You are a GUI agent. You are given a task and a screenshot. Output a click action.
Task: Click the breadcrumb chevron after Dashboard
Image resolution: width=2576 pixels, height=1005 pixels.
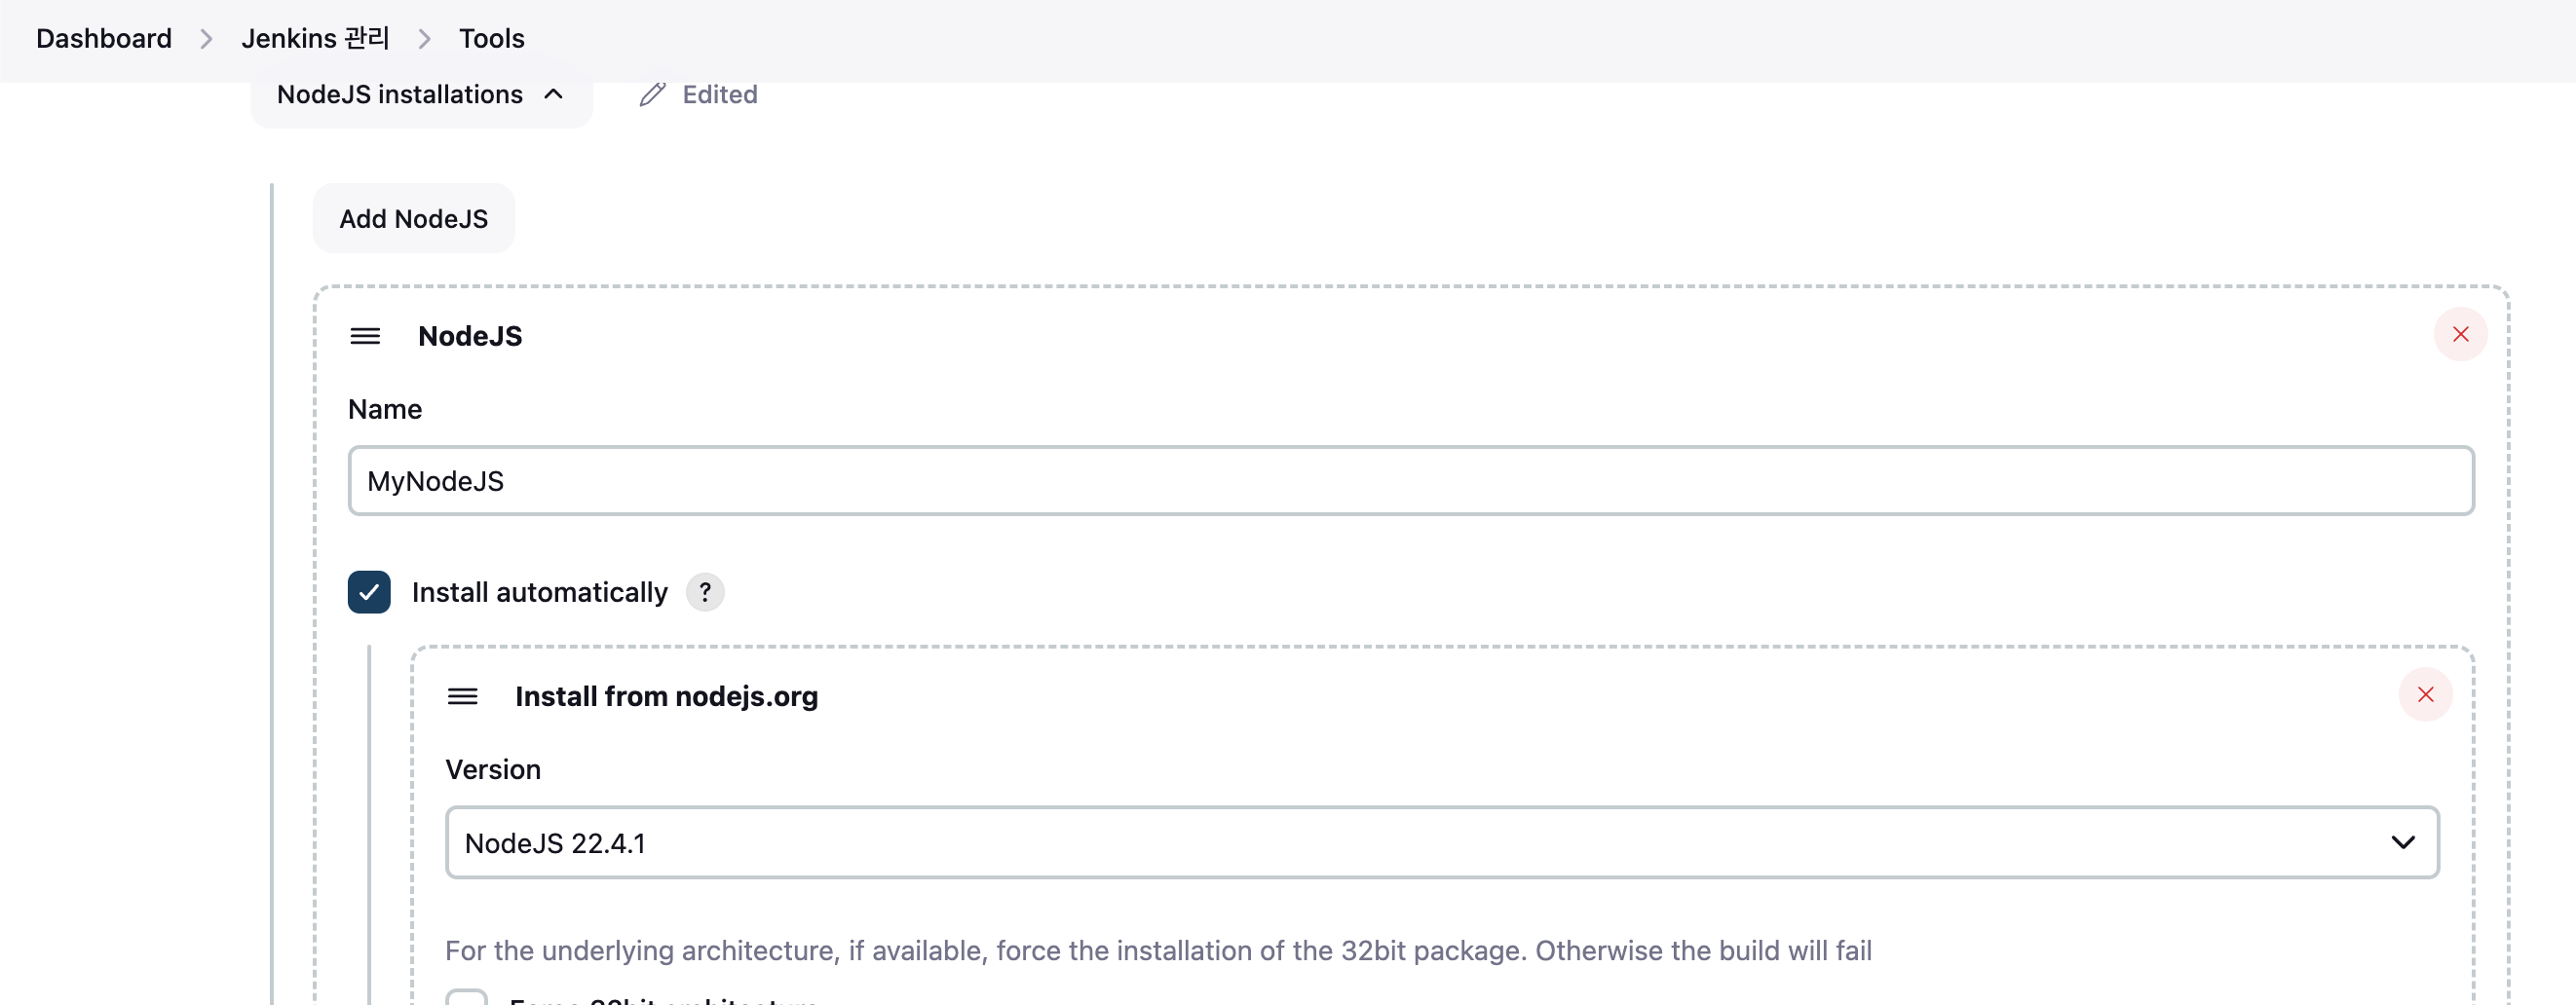(206, 38)
